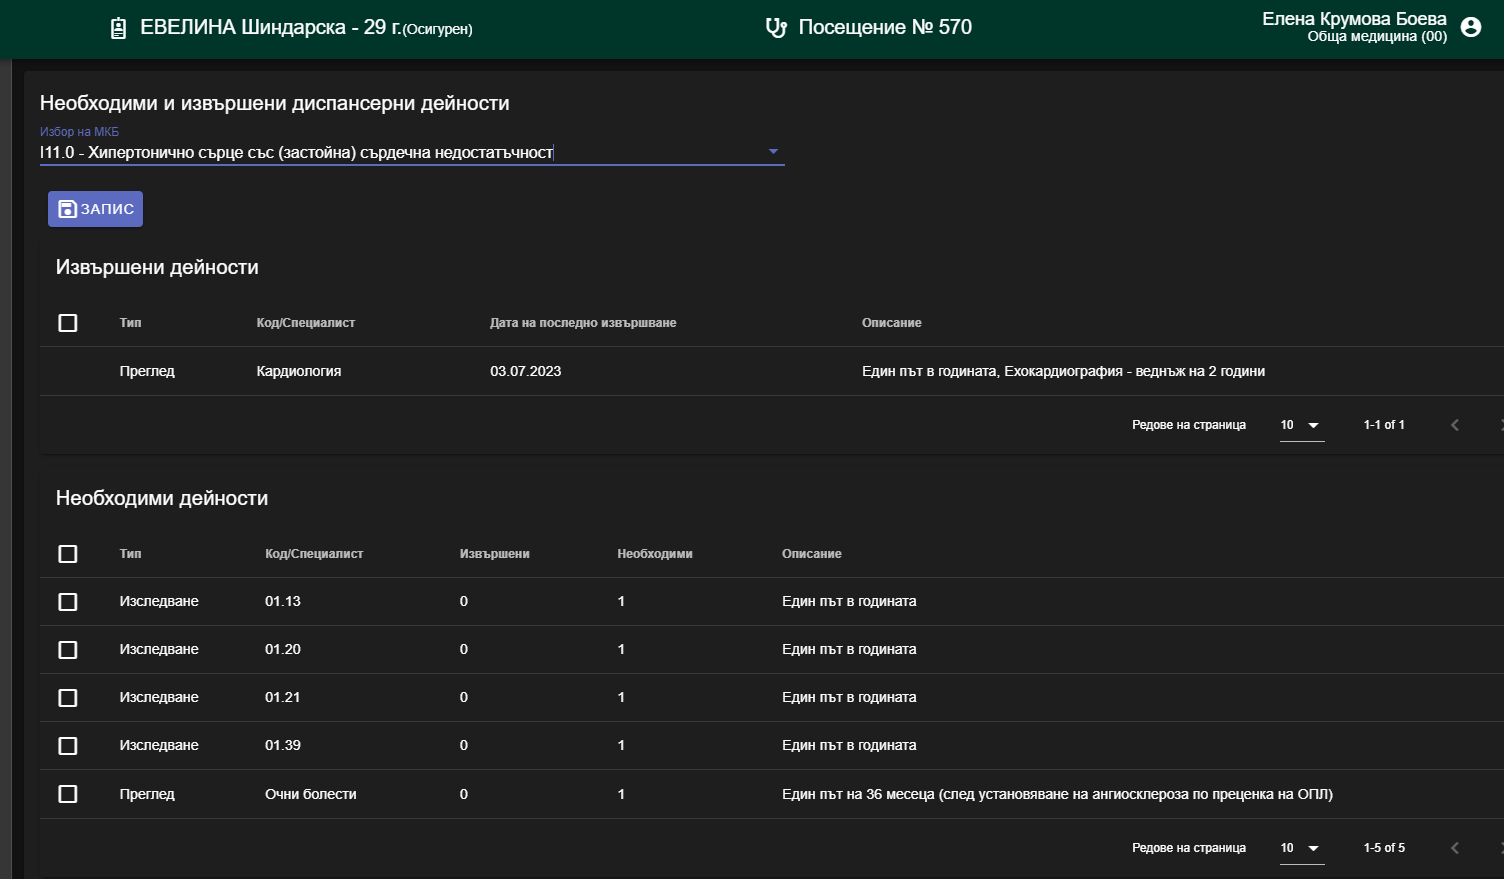Click the ангиосклероза description in last row
This screenshot has width=1504, height=879.
pyautogui.click(x=1057, y=794)
